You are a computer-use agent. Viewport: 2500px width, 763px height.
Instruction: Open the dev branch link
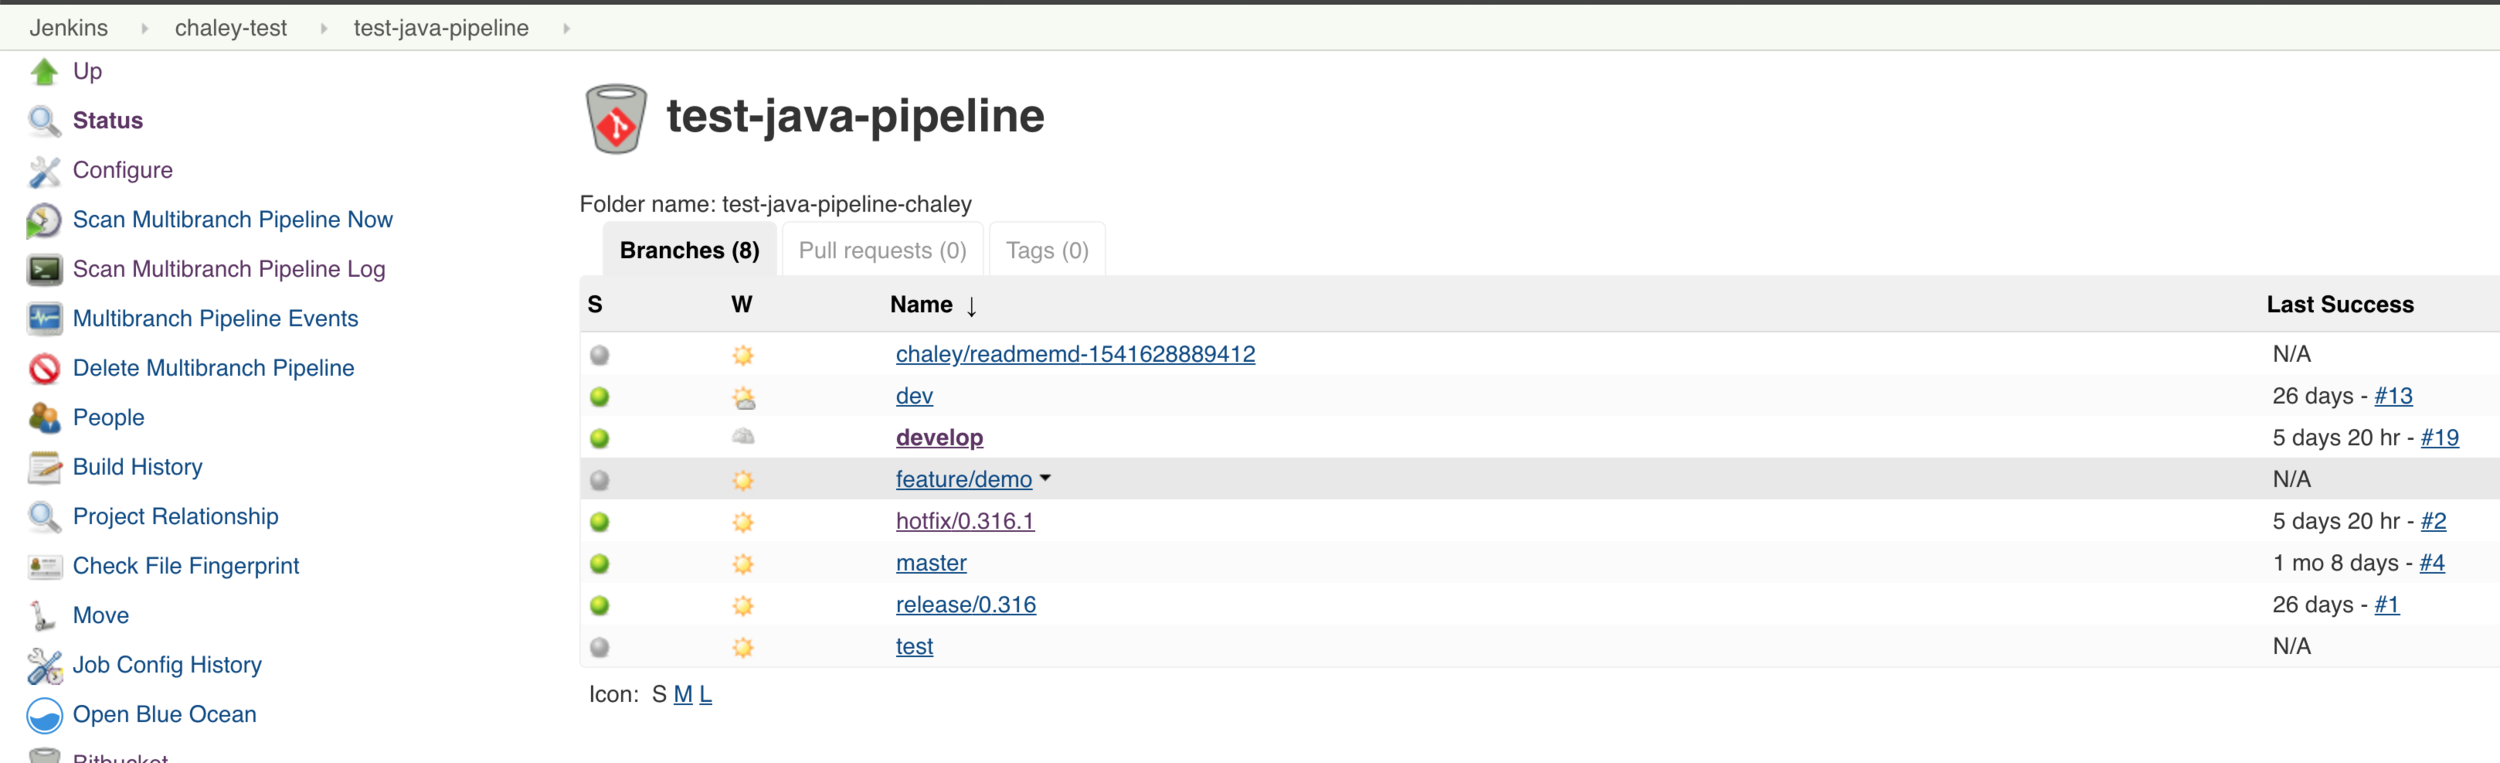click(x=914, y=396)
